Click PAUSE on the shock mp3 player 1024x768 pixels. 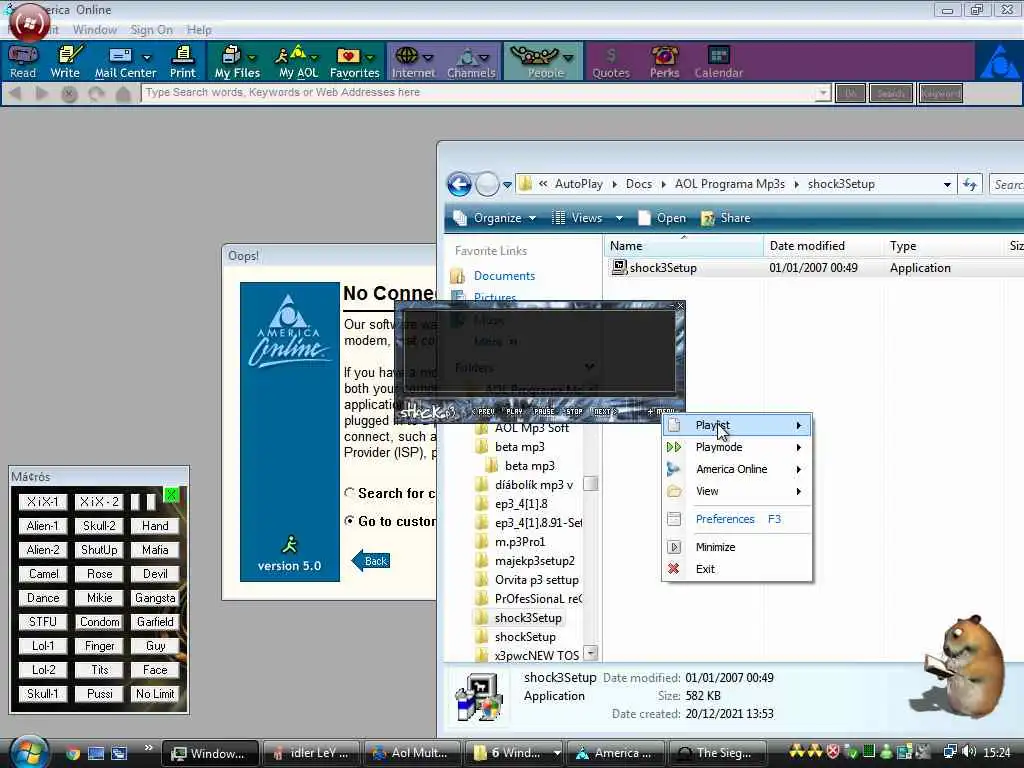click(x=543, y=411)
